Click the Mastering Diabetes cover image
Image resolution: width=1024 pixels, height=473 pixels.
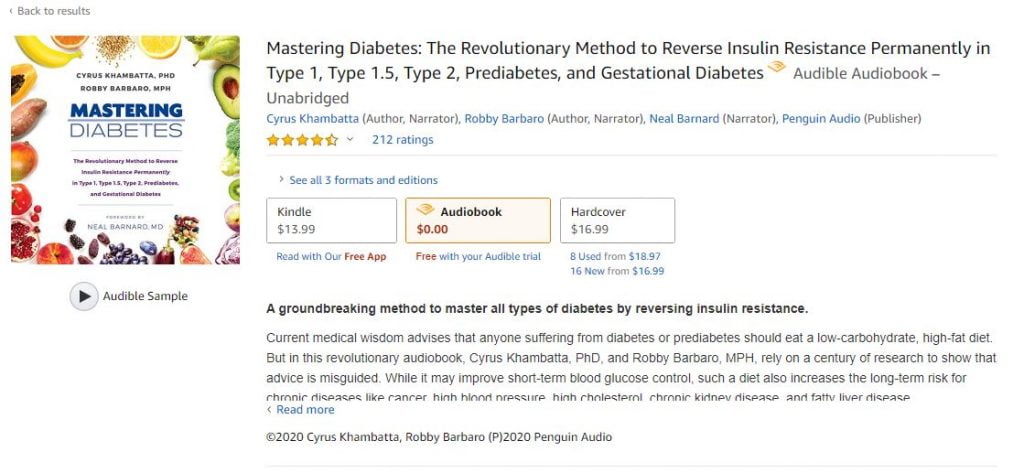tap(125, 150)
